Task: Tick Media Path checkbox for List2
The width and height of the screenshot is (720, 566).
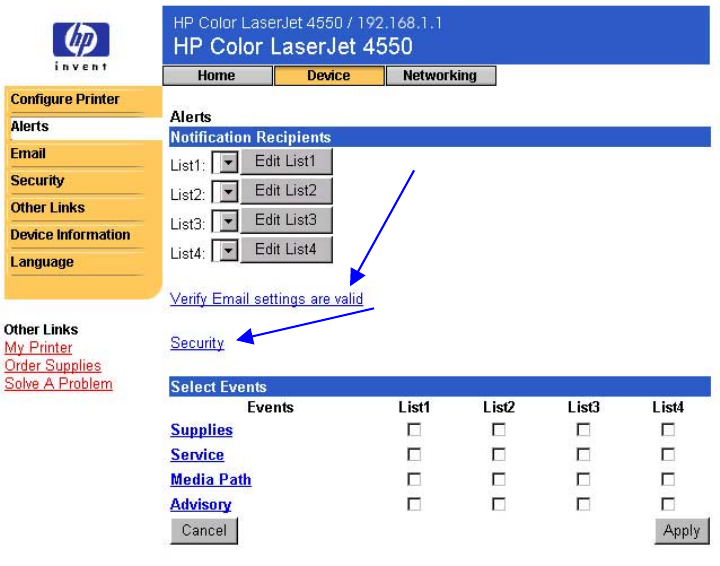Action: coord(499,479)
